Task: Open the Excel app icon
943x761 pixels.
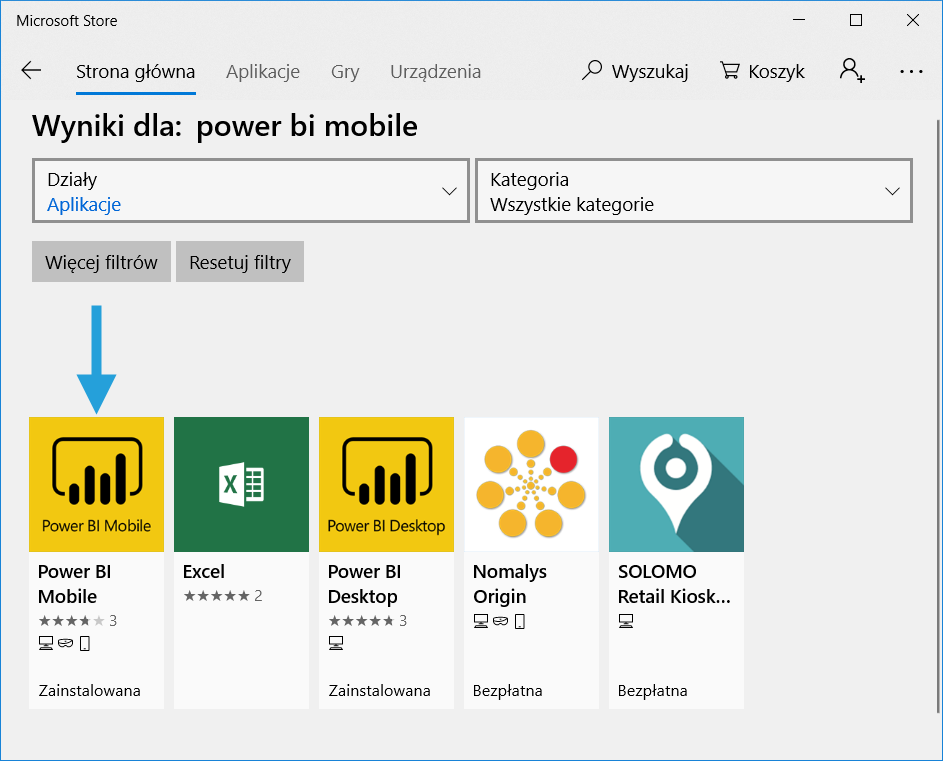Action: pyautogui.click(x=241, y=484)
